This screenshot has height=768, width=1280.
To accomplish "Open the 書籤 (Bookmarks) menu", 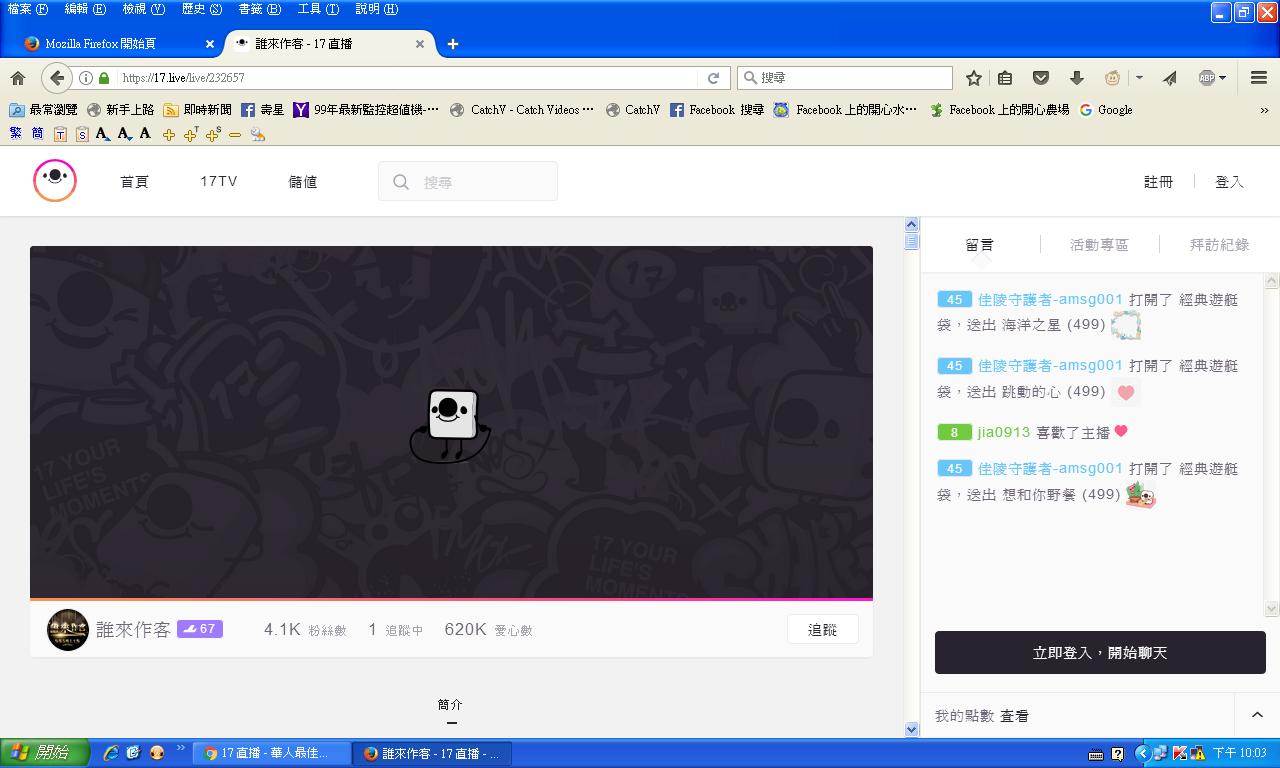I will pyautogui.click(x=259, y=9).
